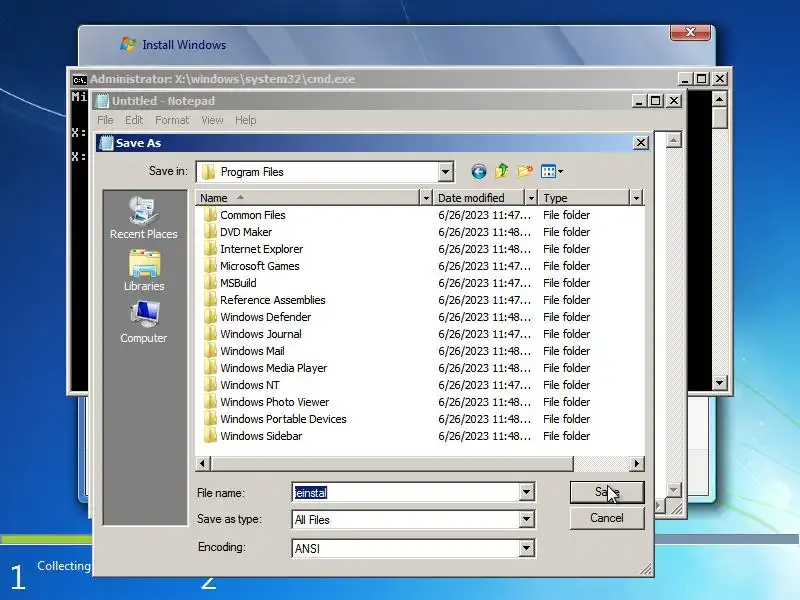Minimize the cmd.exe window
This screenshot has height=600, width=800.
click(685, 79)
